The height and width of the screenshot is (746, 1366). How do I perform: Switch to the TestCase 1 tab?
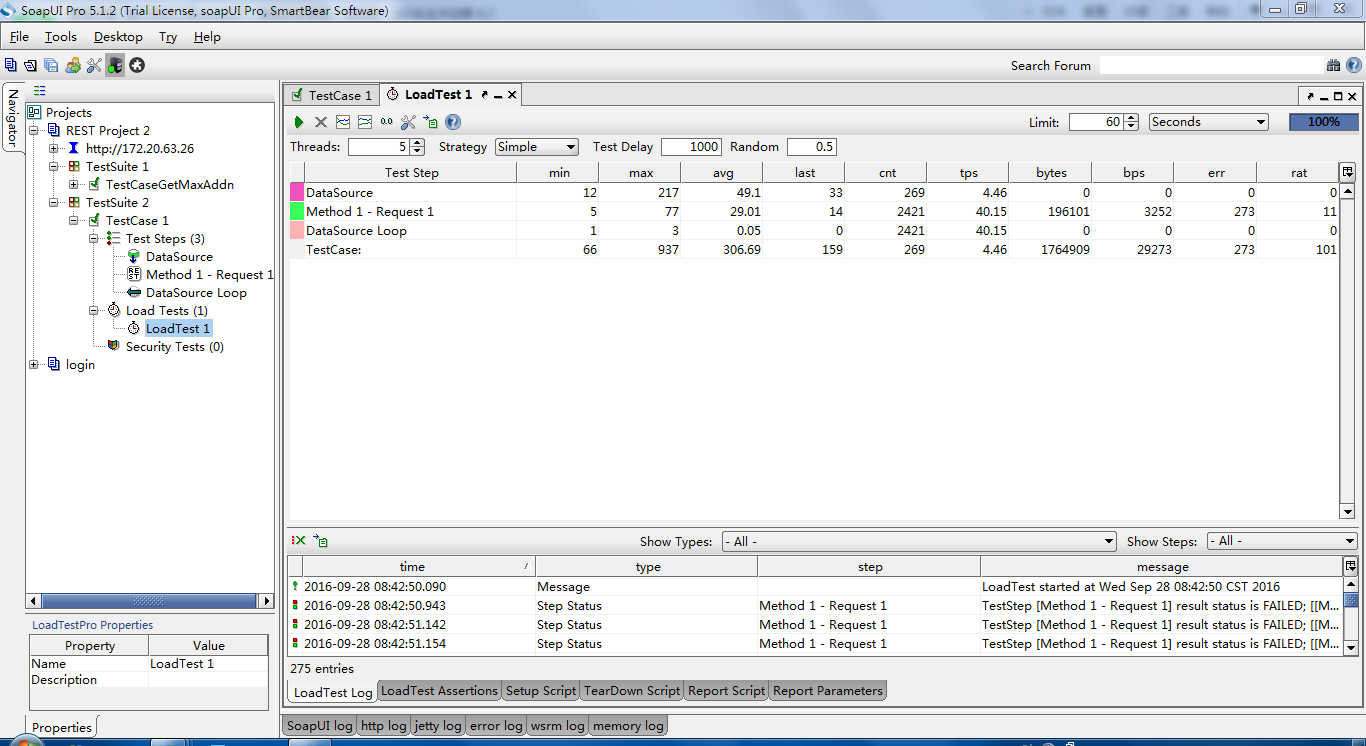(331, 95)
